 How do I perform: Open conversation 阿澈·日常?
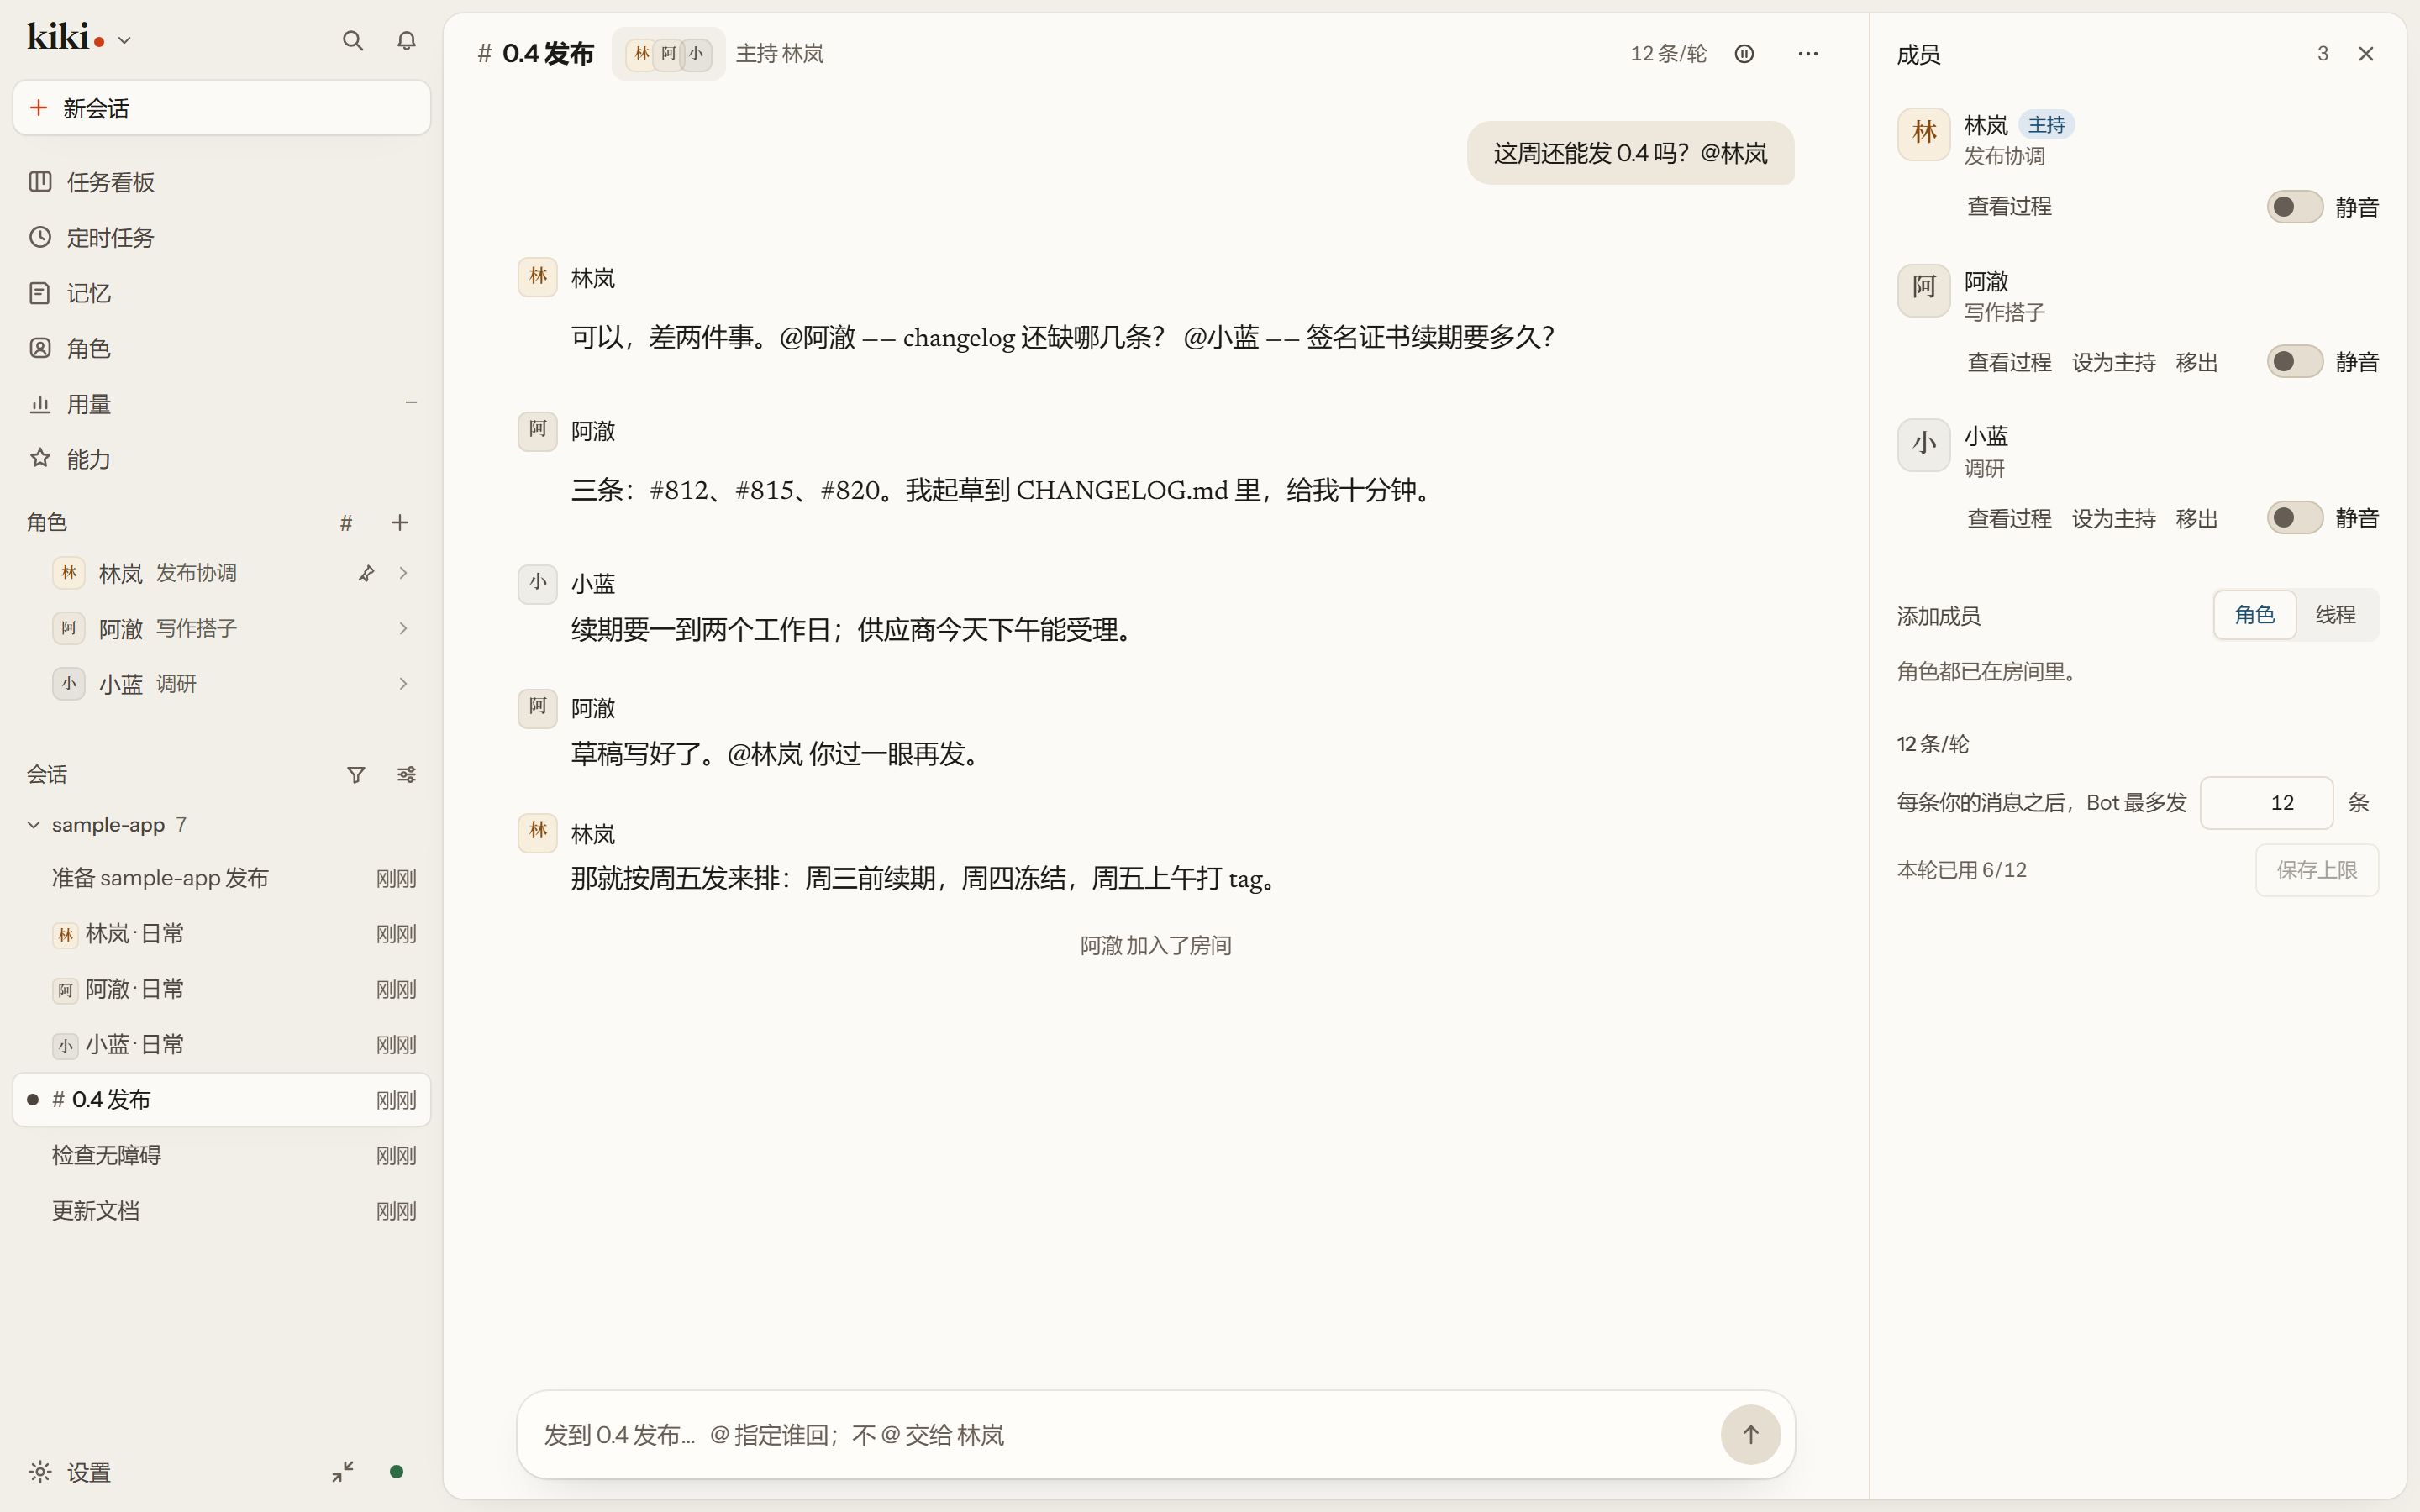[221, 989]
